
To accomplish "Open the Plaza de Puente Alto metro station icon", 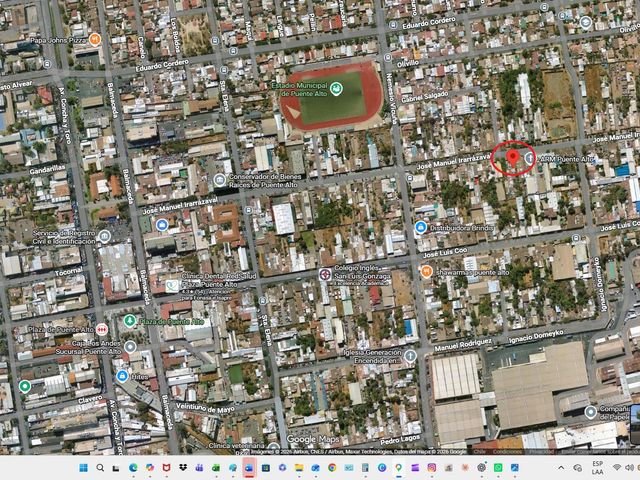I will tap(102, 329).
